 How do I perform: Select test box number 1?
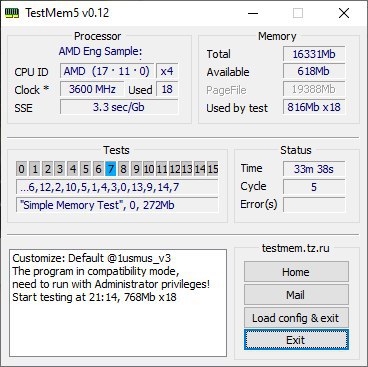tap(35, 169)
